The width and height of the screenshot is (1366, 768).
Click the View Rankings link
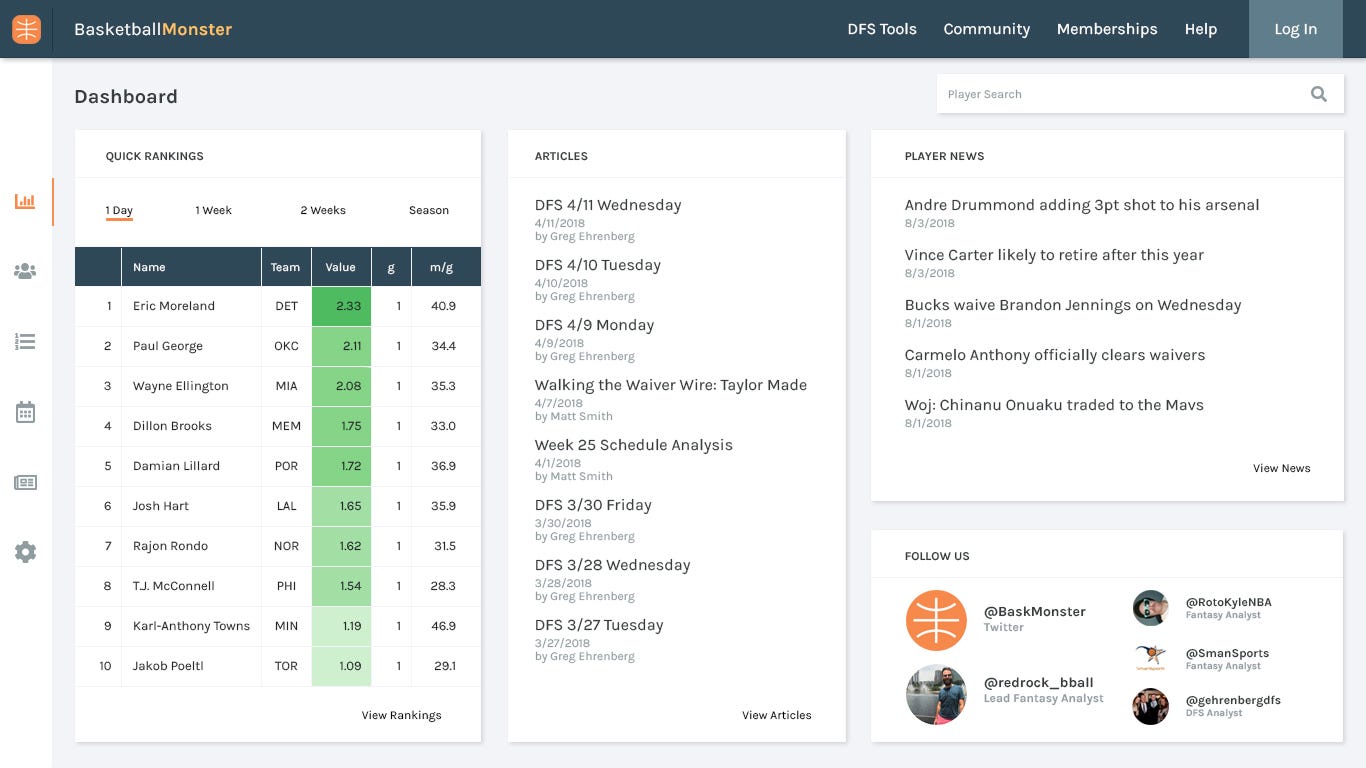pyautogui.click(x=401, y=715)
